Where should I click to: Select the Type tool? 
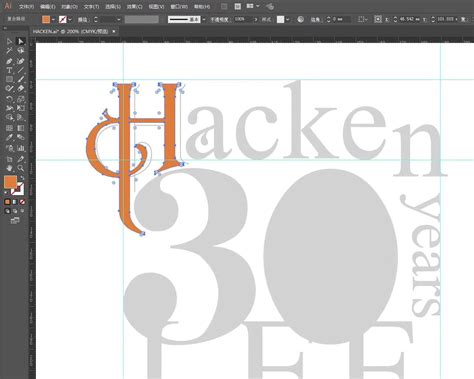(x=9, y=70)
